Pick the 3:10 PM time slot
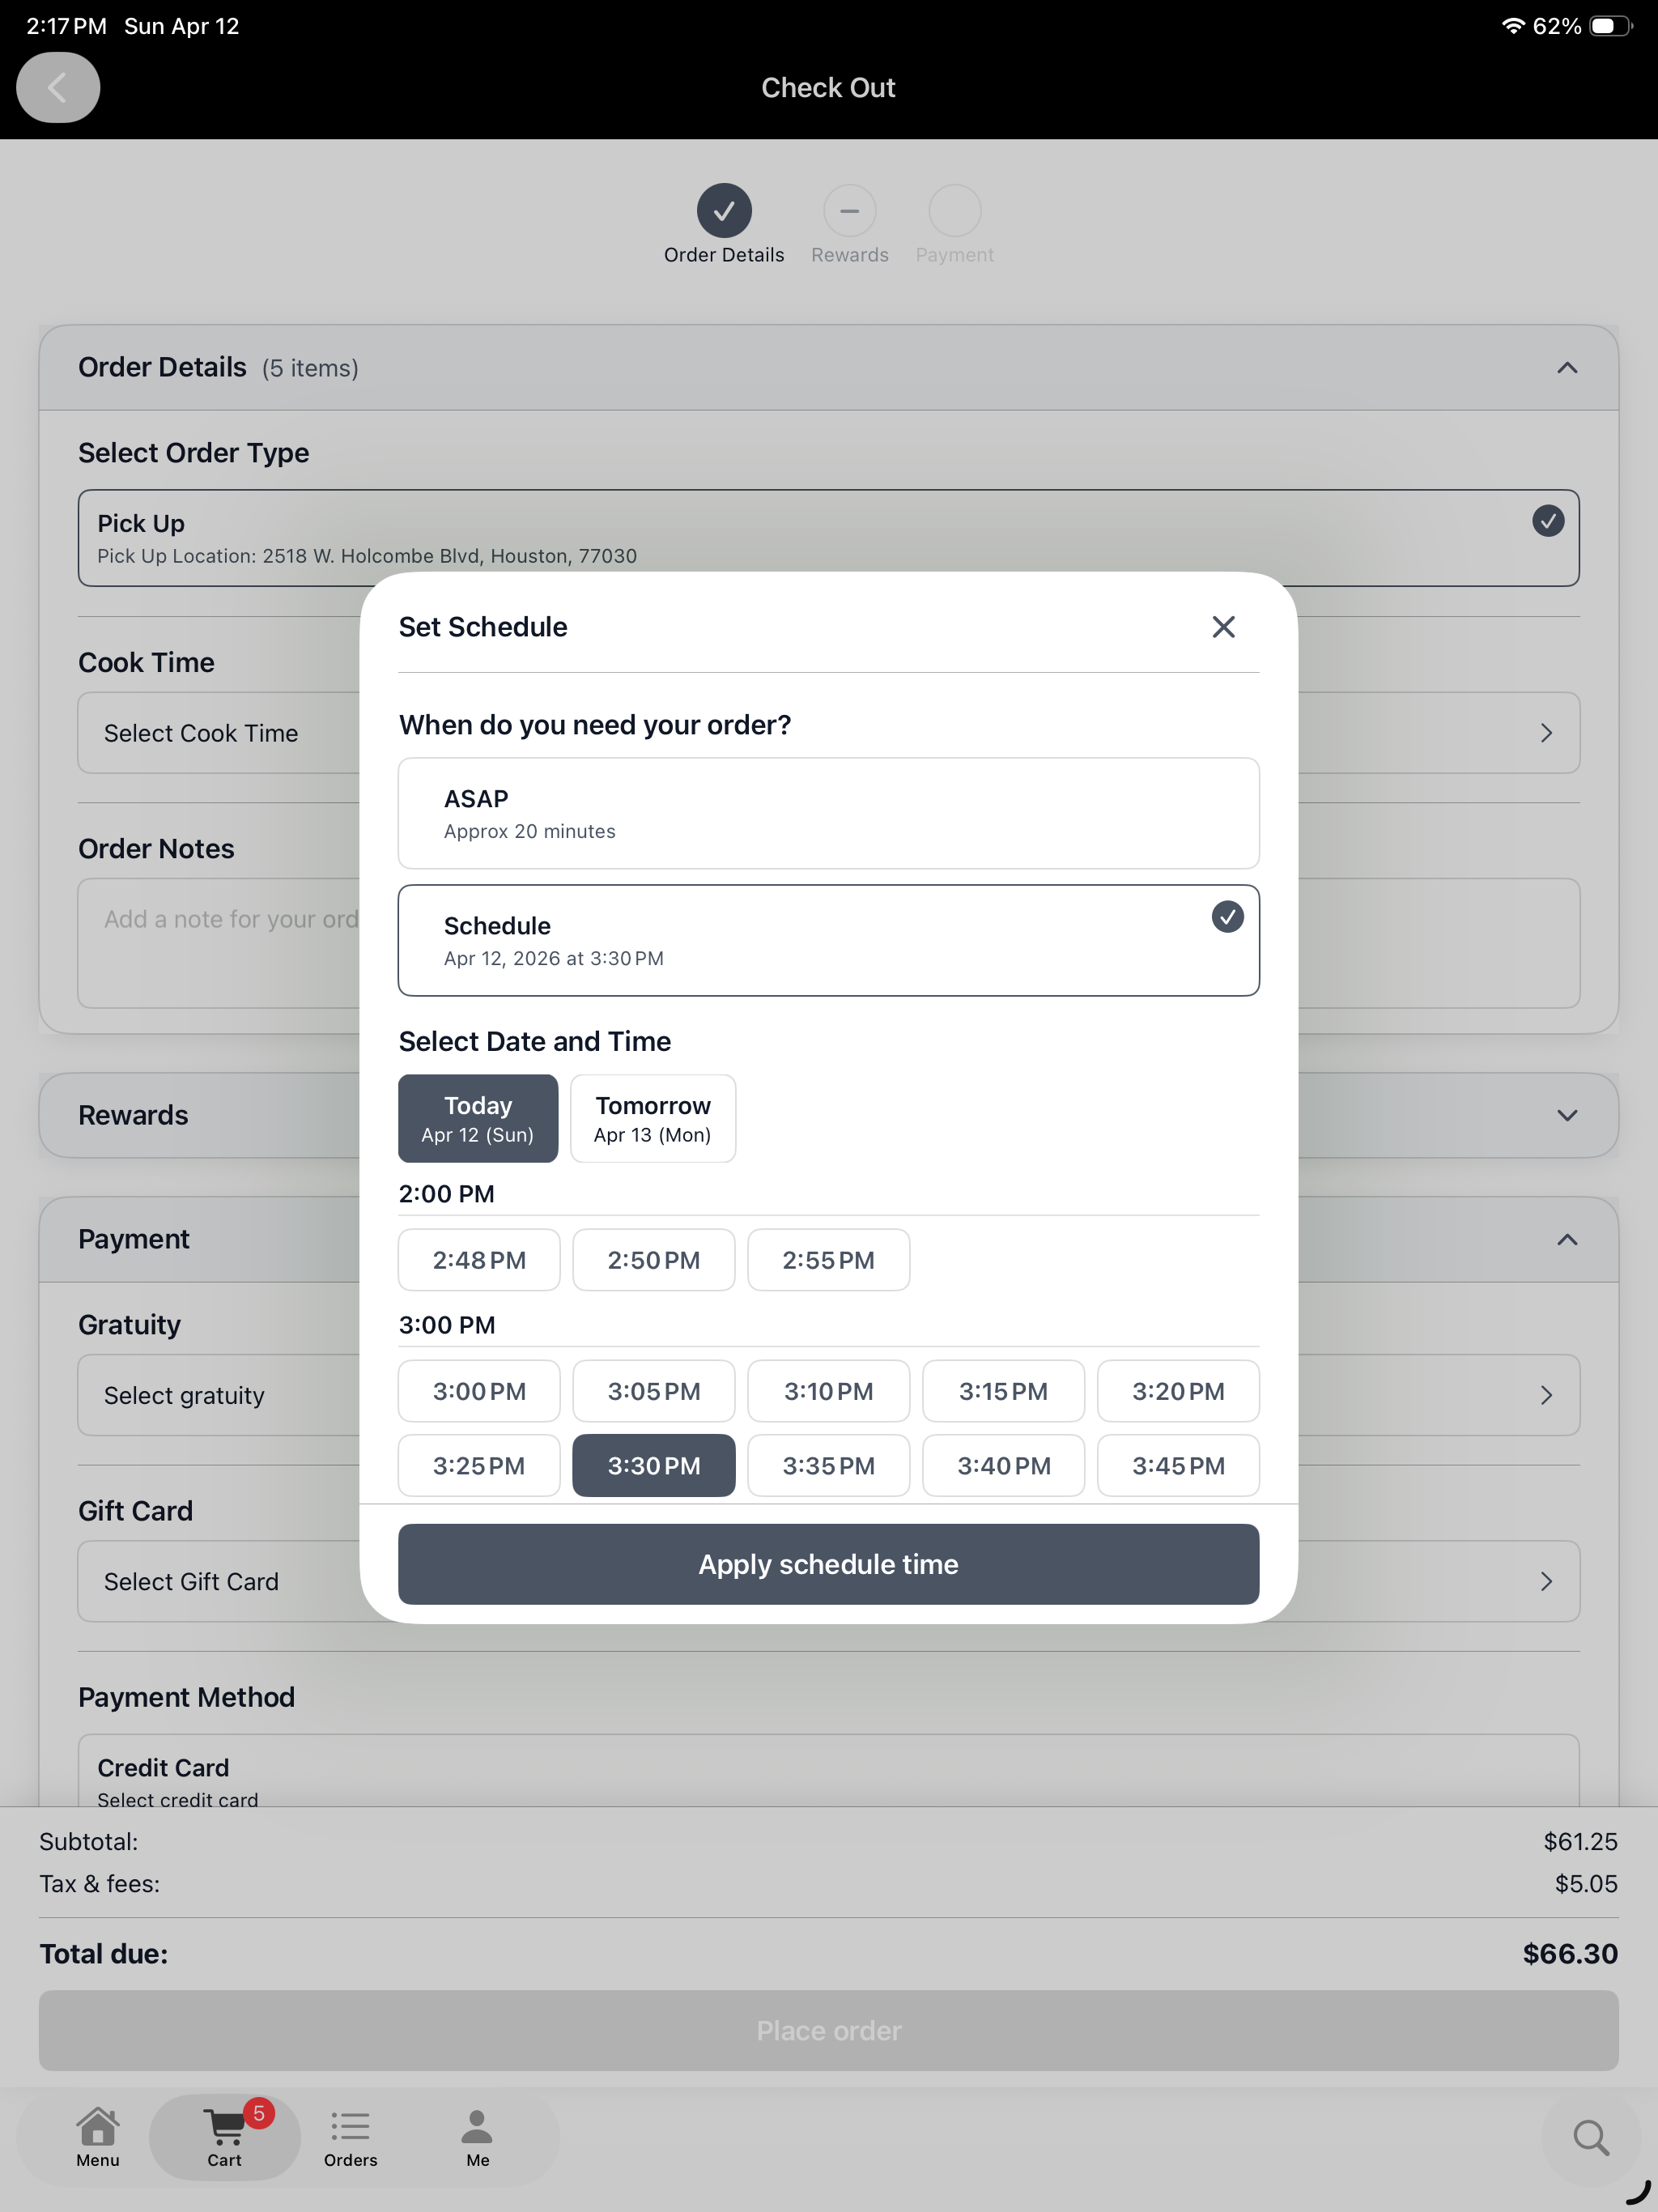Image resolution: width=1658 pixels, height=2212 pixels. [x=829, y=1391]
